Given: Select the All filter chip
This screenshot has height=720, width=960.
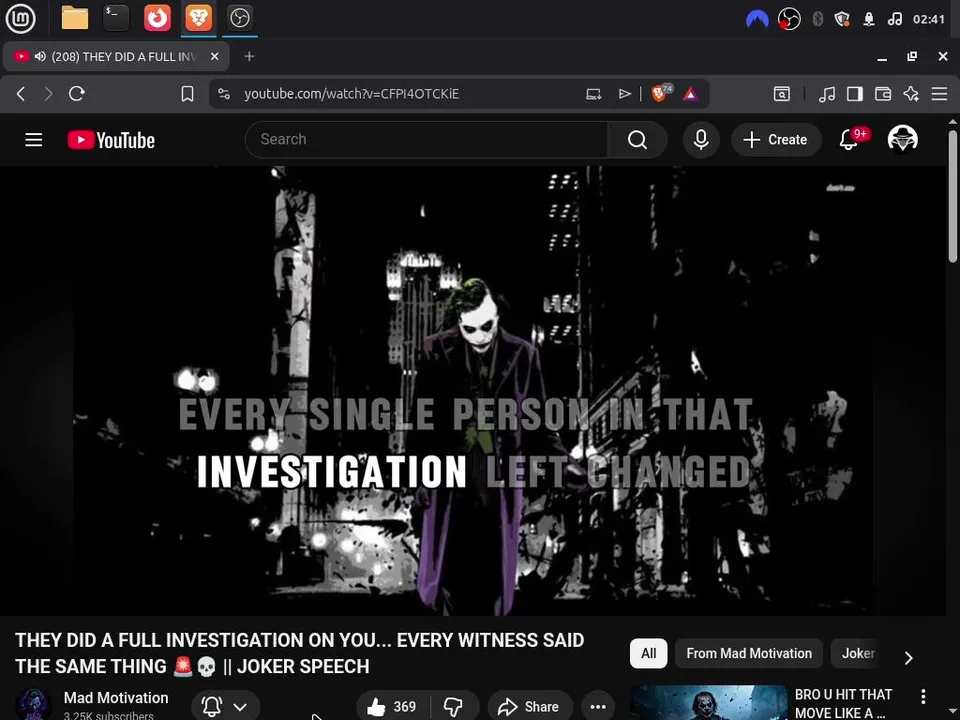Looking at the screenshot, I should pos(648,653).
